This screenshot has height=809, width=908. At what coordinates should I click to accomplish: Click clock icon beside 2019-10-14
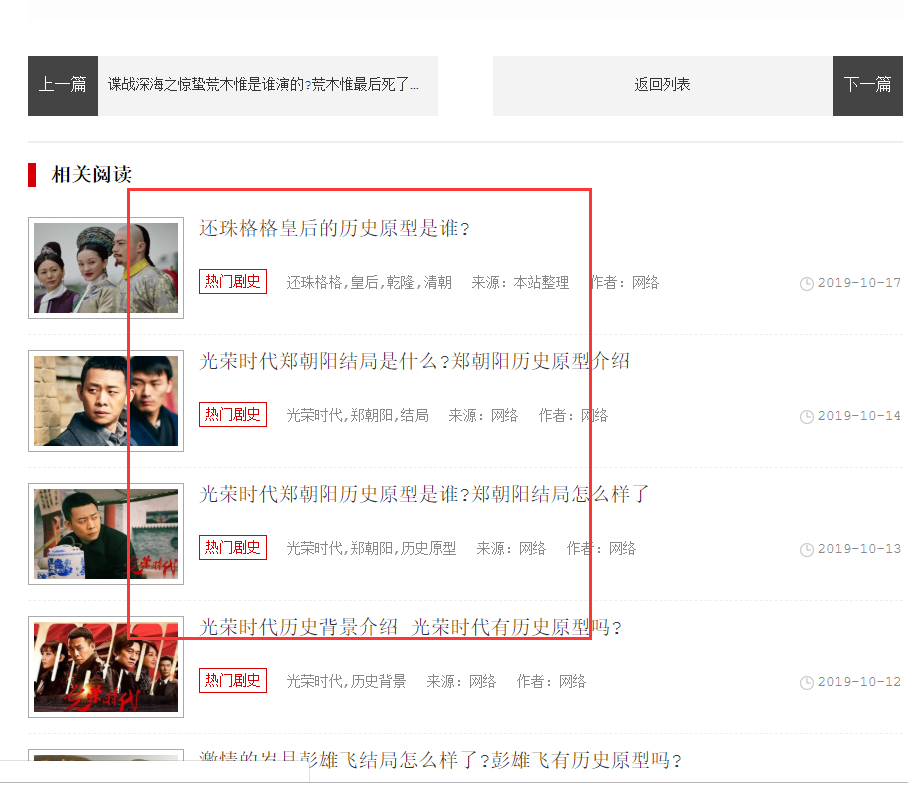pyautogui.click(x=807, y=417)
